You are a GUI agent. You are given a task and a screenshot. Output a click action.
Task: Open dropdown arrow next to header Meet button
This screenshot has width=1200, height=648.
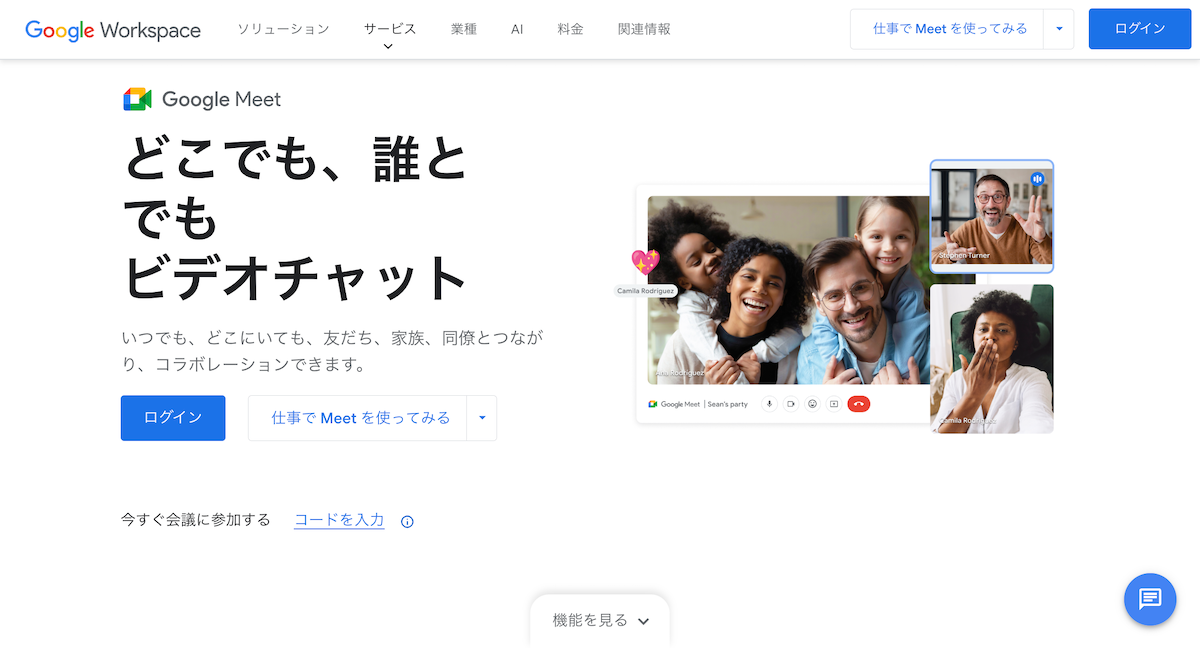click(1059, 29)
